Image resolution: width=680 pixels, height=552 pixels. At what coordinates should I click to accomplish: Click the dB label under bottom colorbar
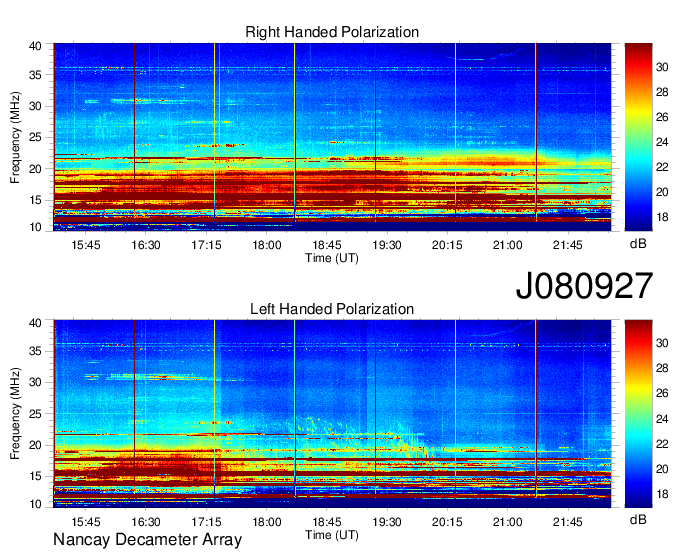tap(638, 519)
